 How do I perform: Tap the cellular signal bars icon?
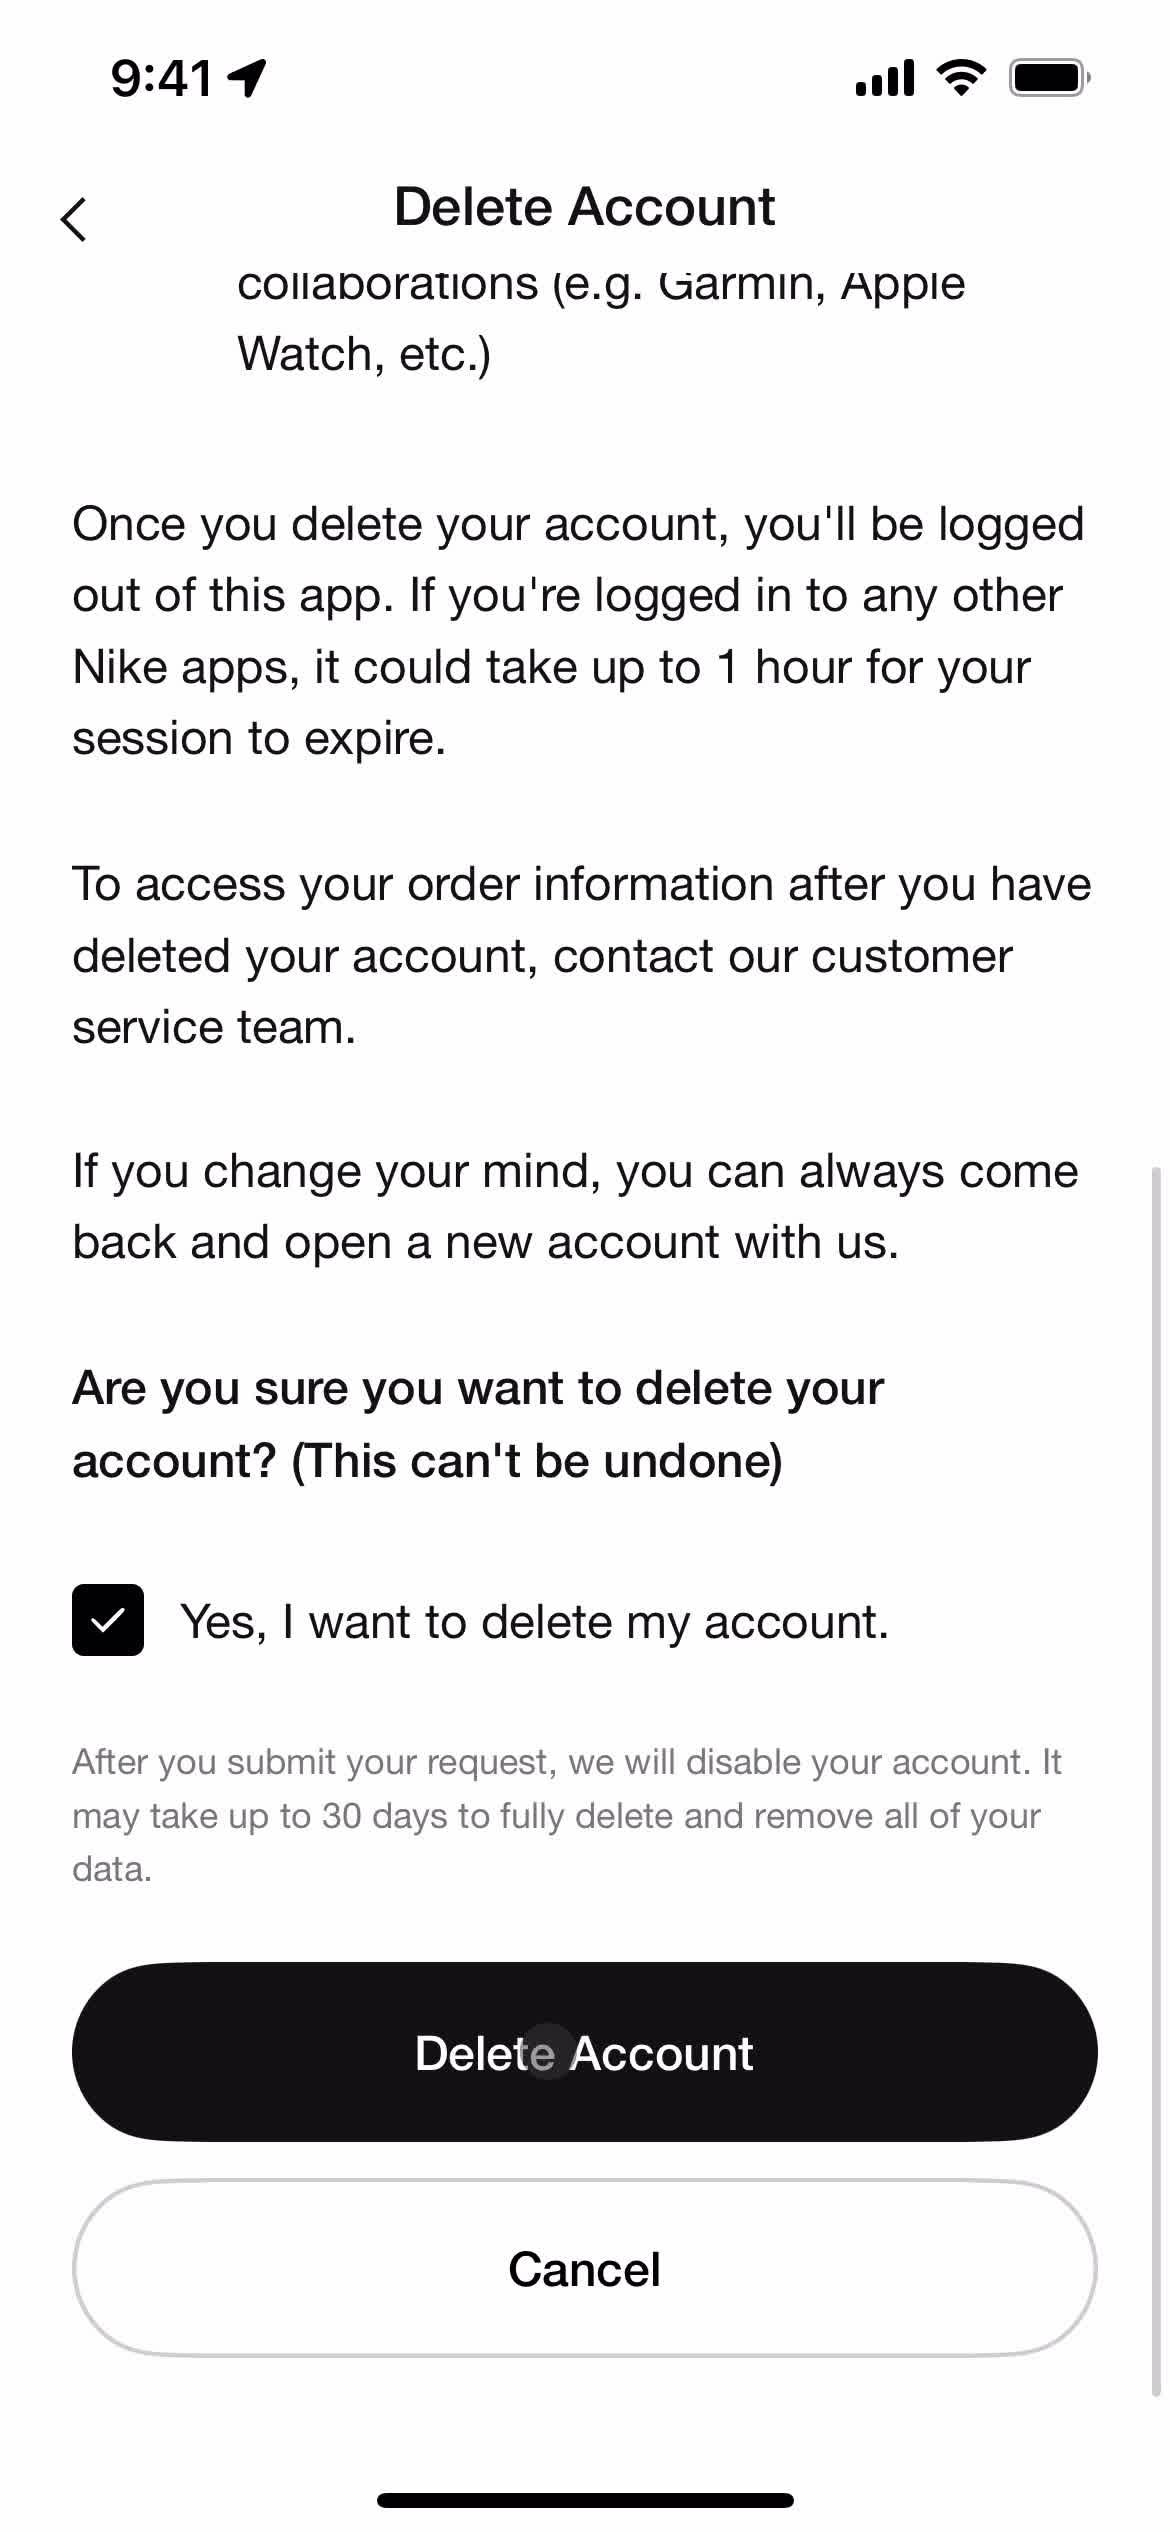[x=885, y=78]
